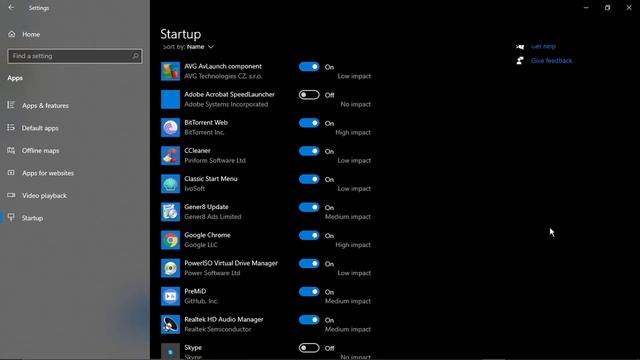Click the Apps for websites sidebar icon
The image size is (640, 360).
point(11,173)
